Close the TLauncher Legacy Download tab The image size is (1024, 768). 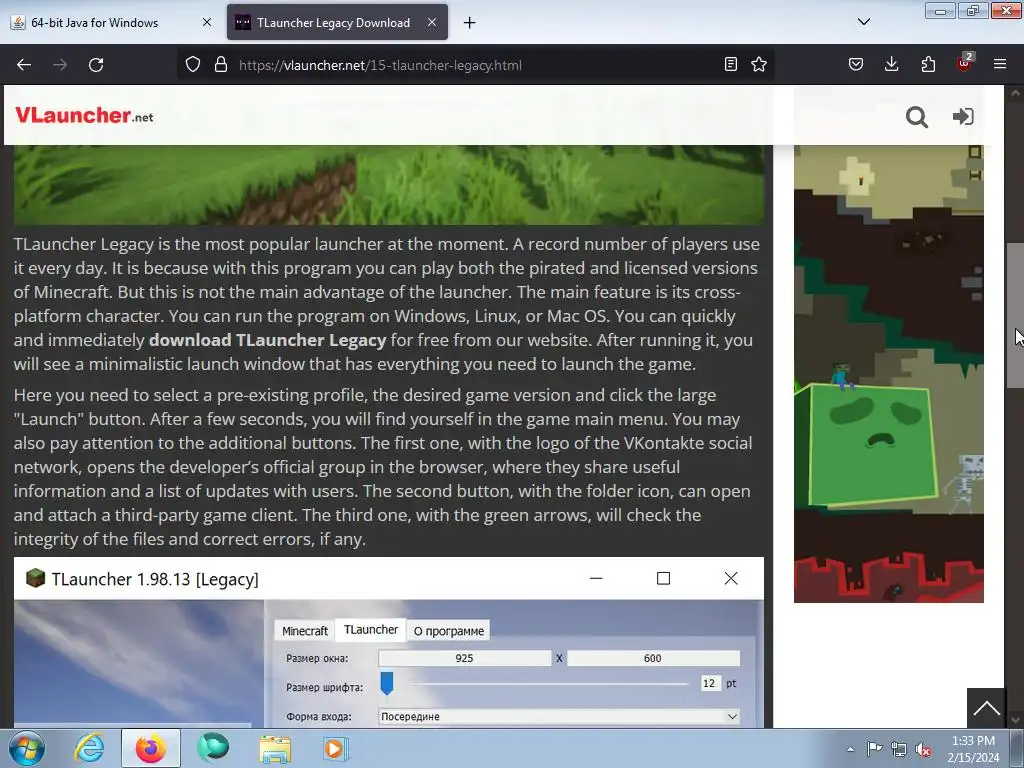[x=432, y=22]
